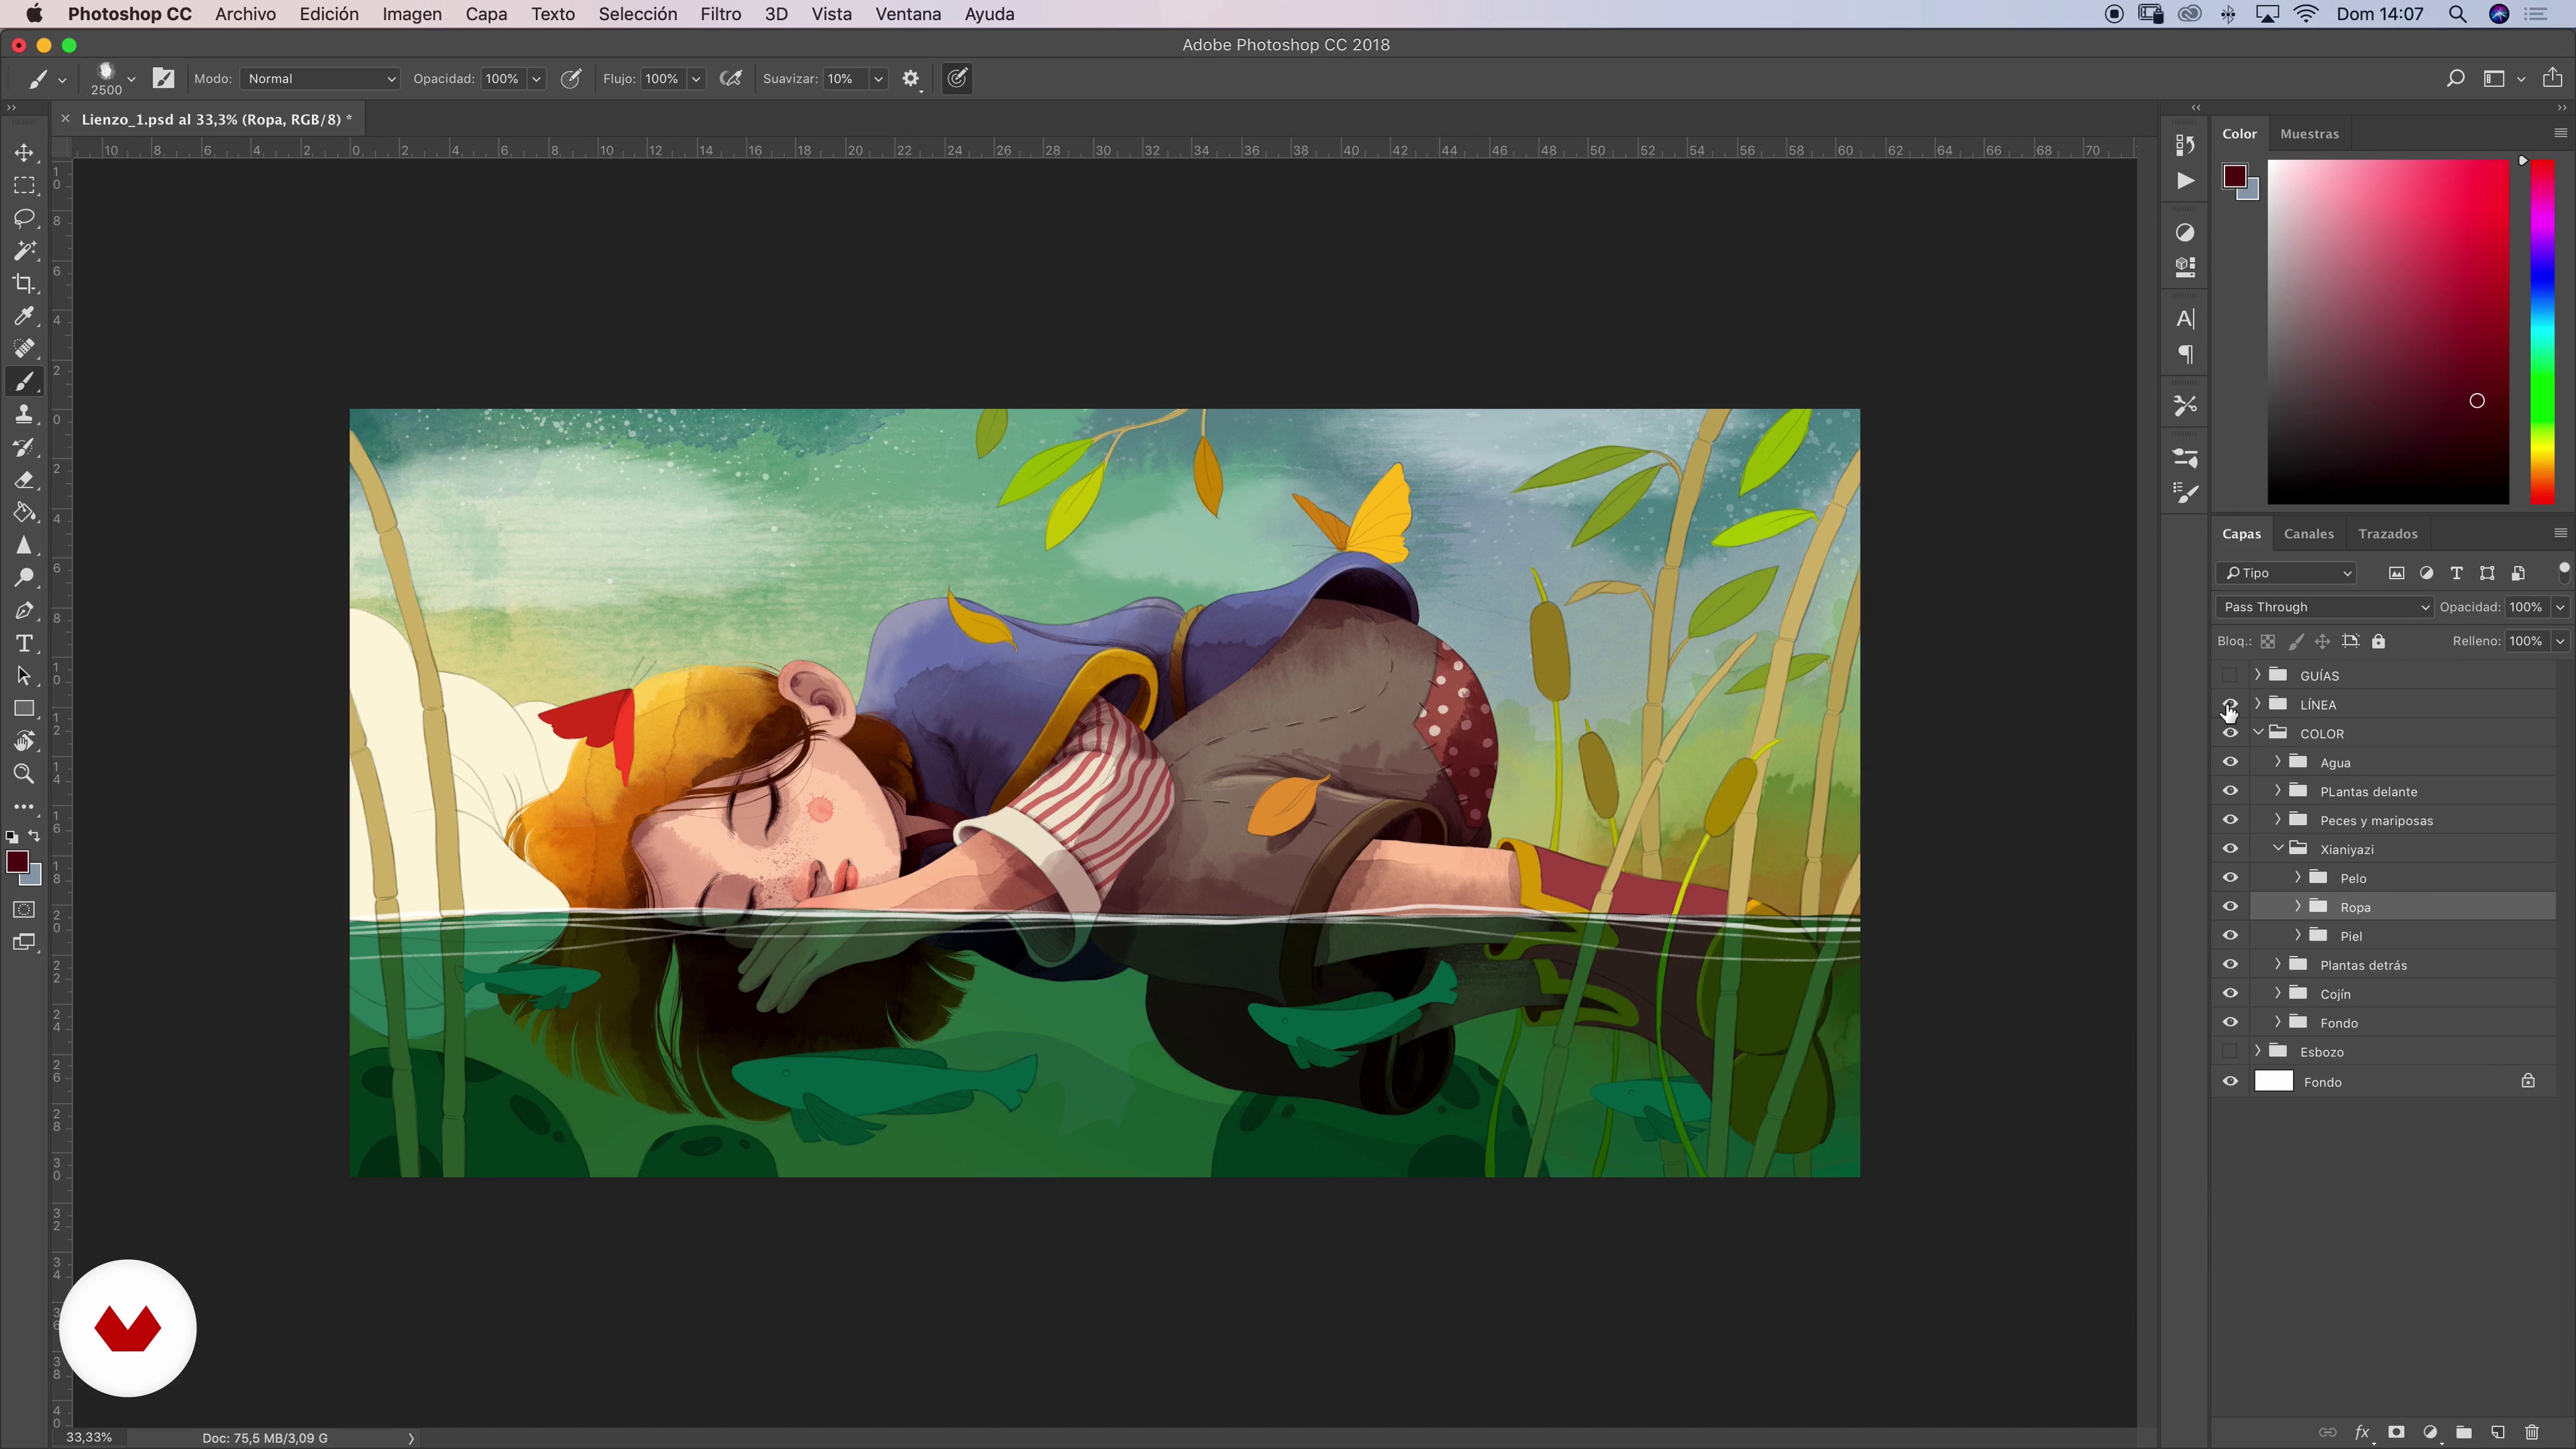Collapse the Xianiyazi layer group
Viewport: 2576px width, 1449px height.
[x=2278, y=848]
